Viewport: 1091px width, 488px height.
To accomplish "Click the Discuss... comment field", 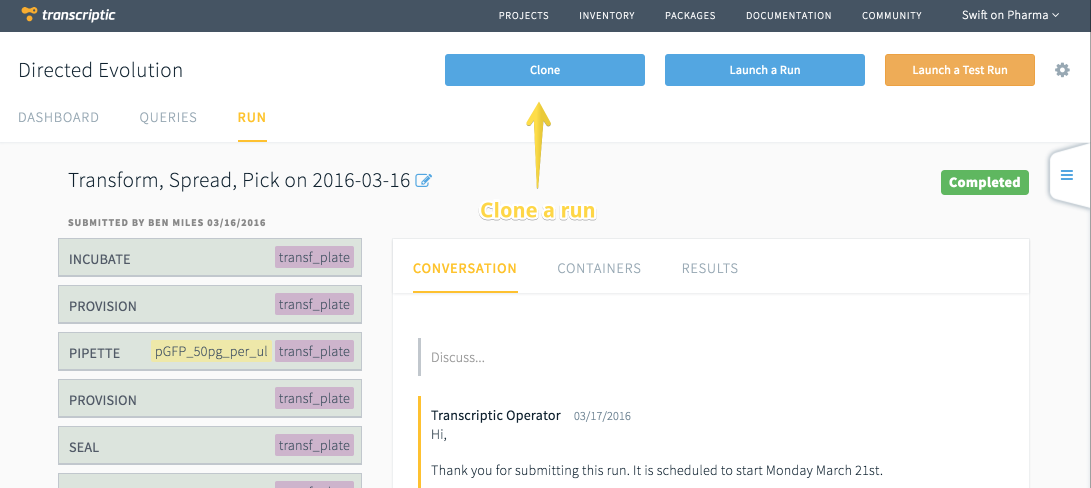I will pos(717,358).
